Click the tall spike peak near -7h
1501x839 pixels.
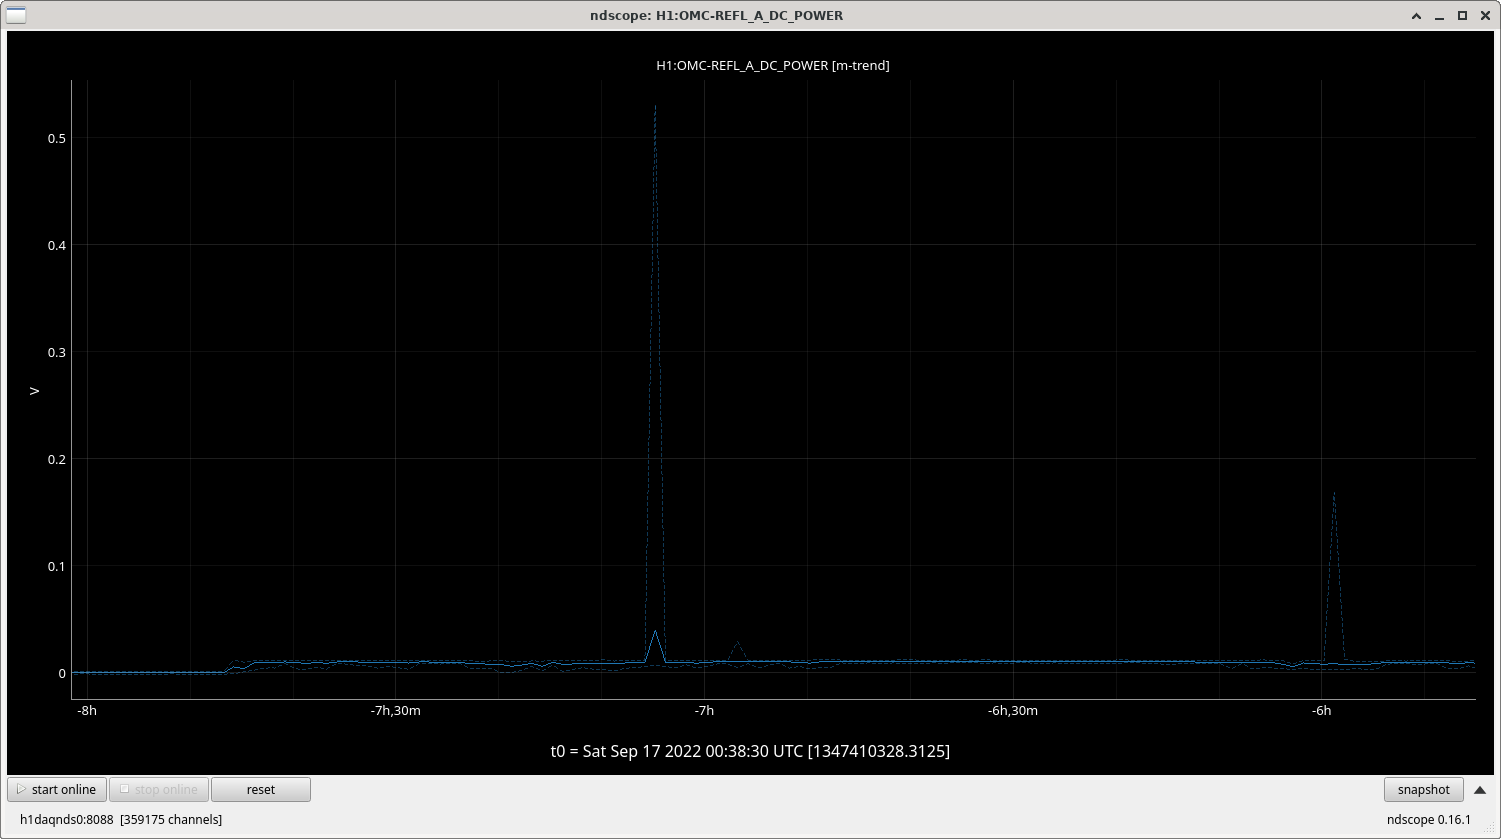pos(655,106)
